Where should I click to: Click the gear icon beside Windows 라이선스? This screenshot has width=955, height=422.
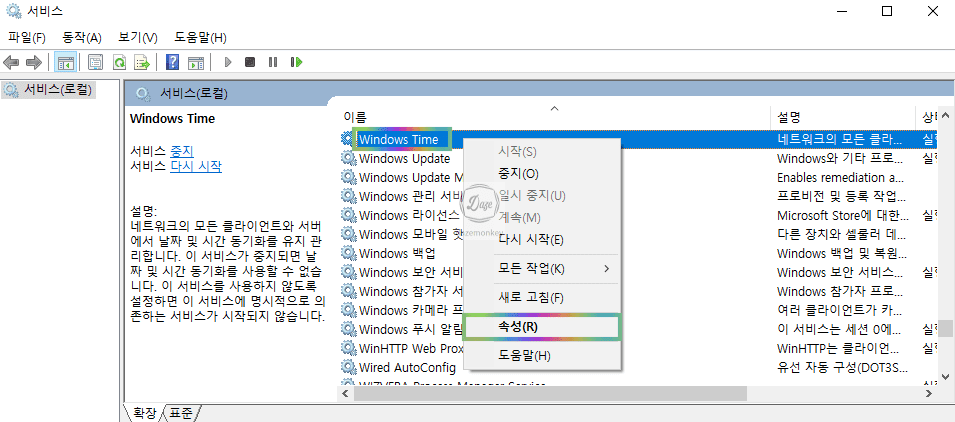[x=348, y=215]
